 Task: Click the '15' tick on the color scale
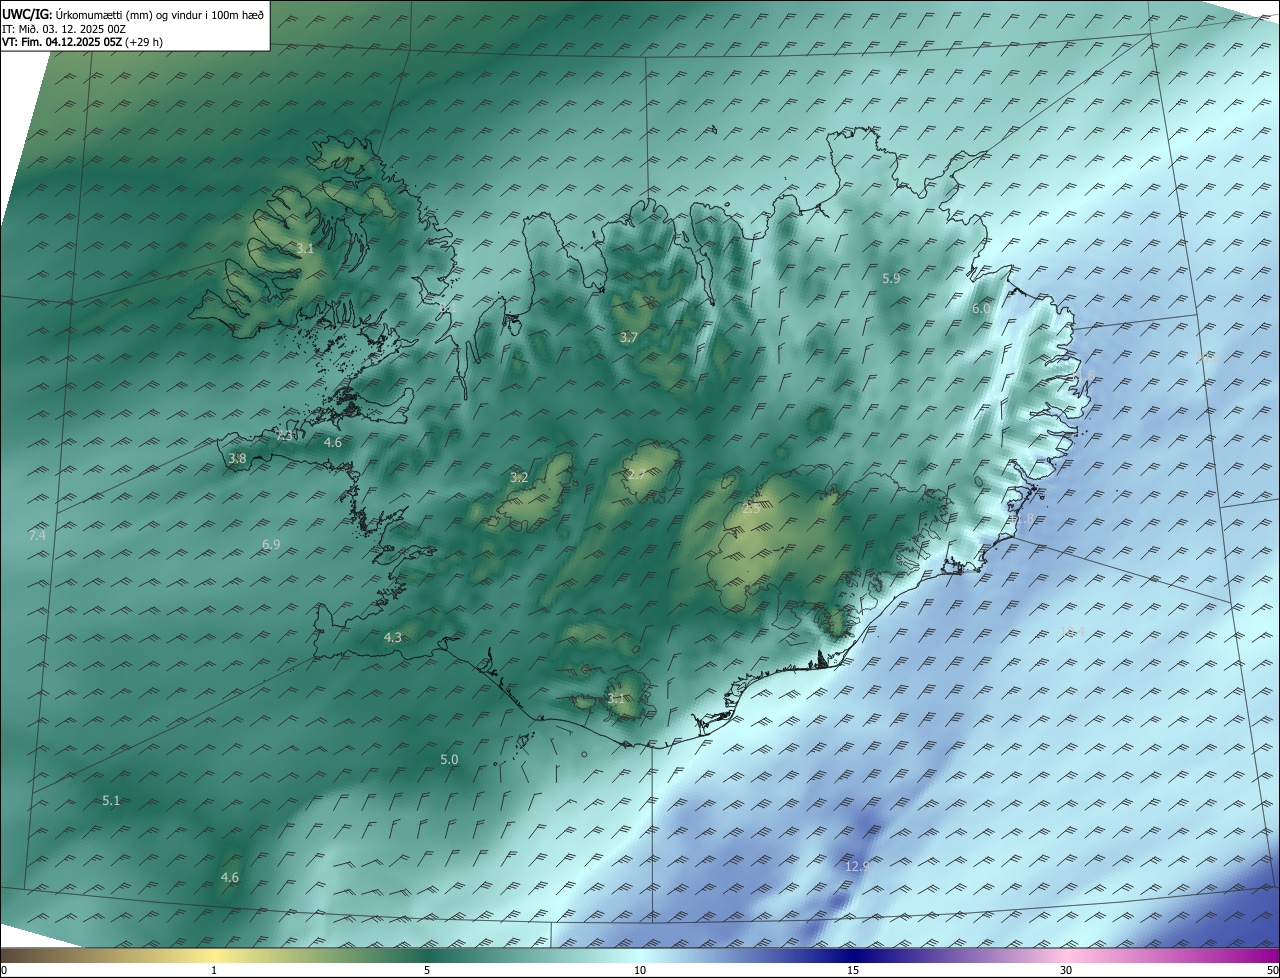click(853, 970)
